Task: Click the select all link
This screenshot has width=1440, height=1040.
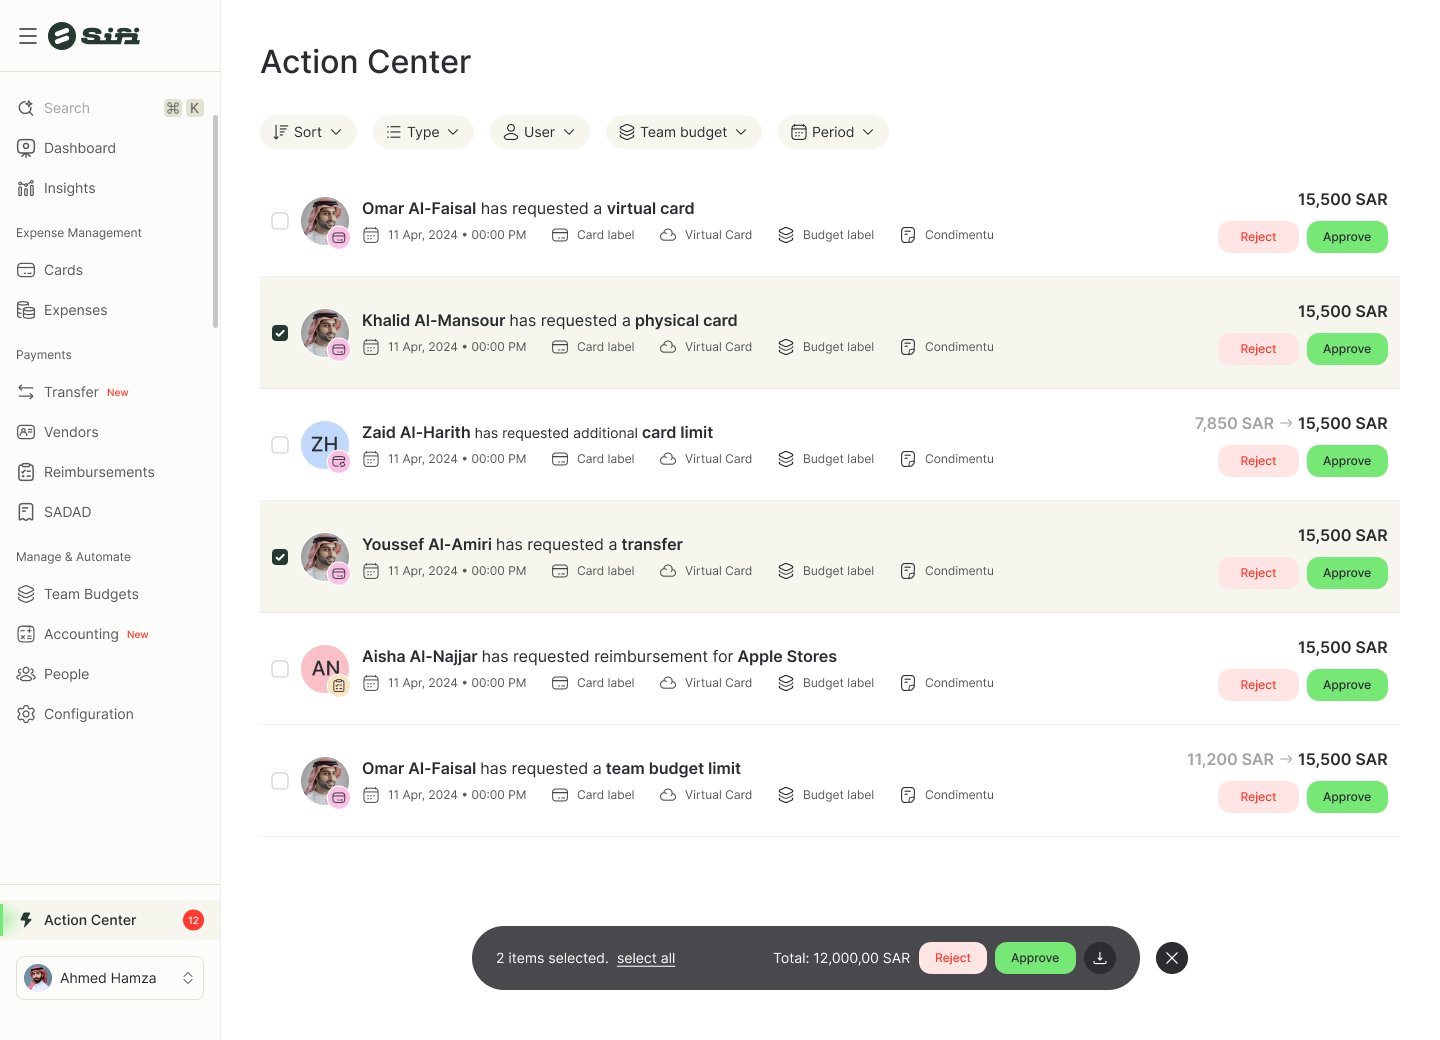Action: point(646,958)
